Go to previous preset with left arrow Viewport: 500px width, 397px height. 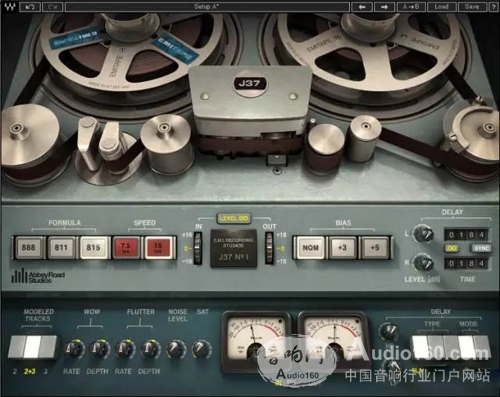[x=362, y=7]
